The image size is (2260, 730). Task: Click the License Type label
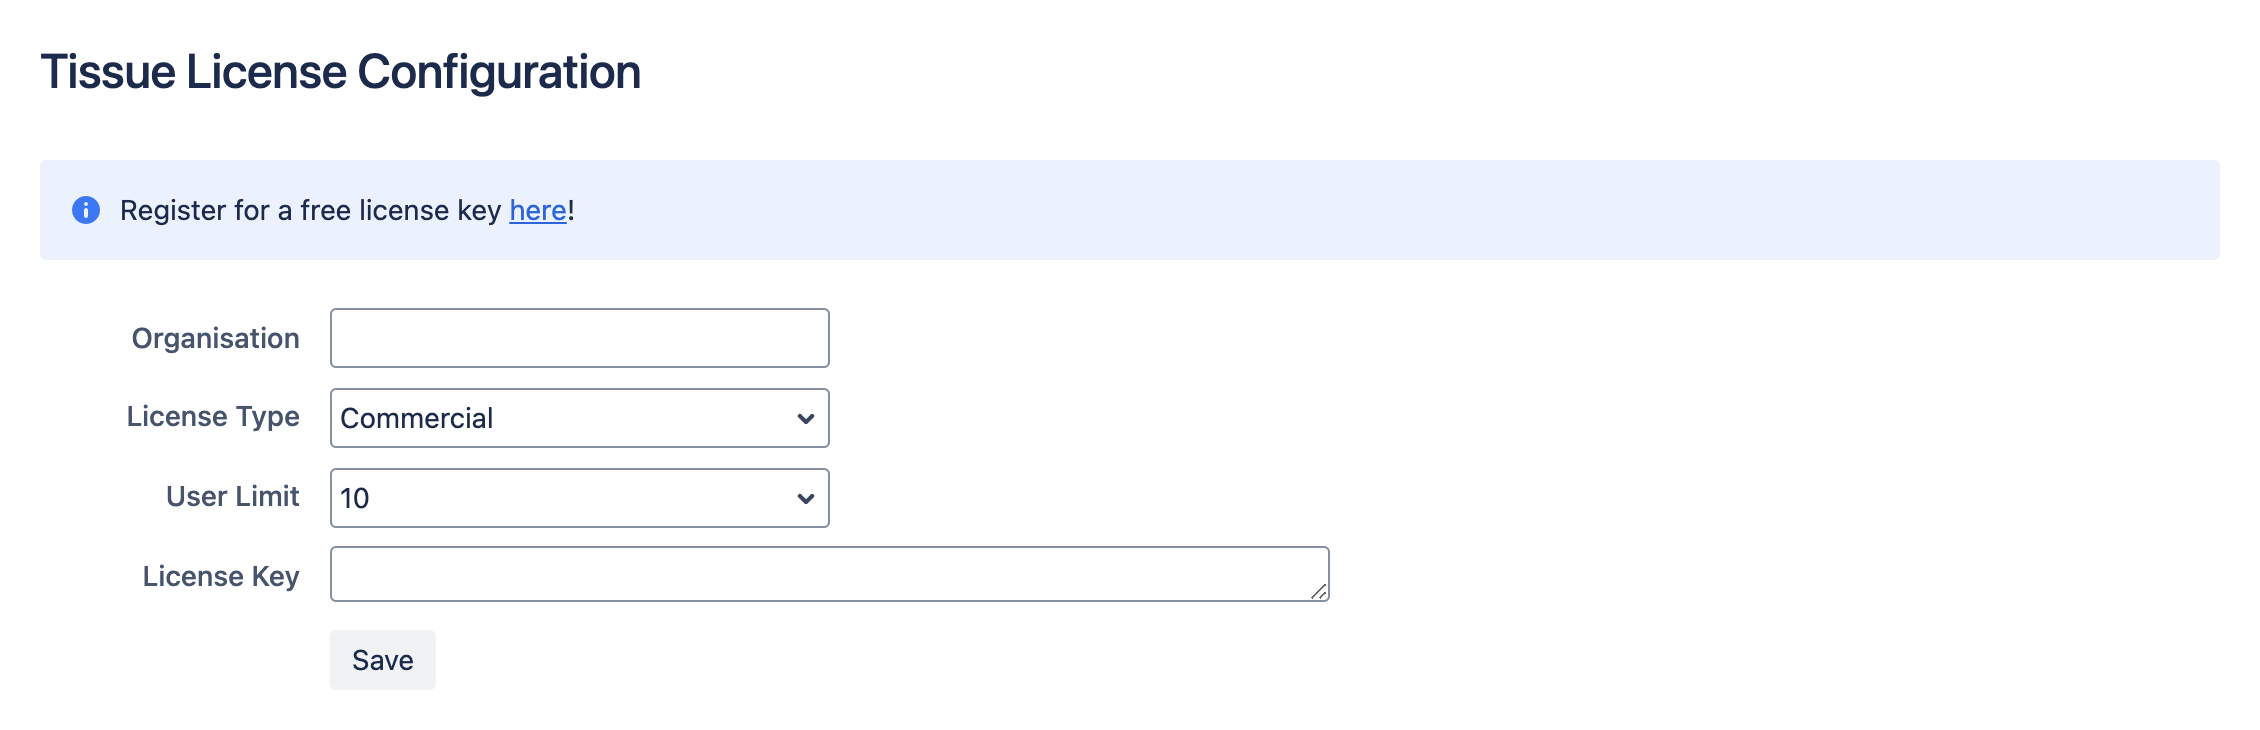click(211, 417)
